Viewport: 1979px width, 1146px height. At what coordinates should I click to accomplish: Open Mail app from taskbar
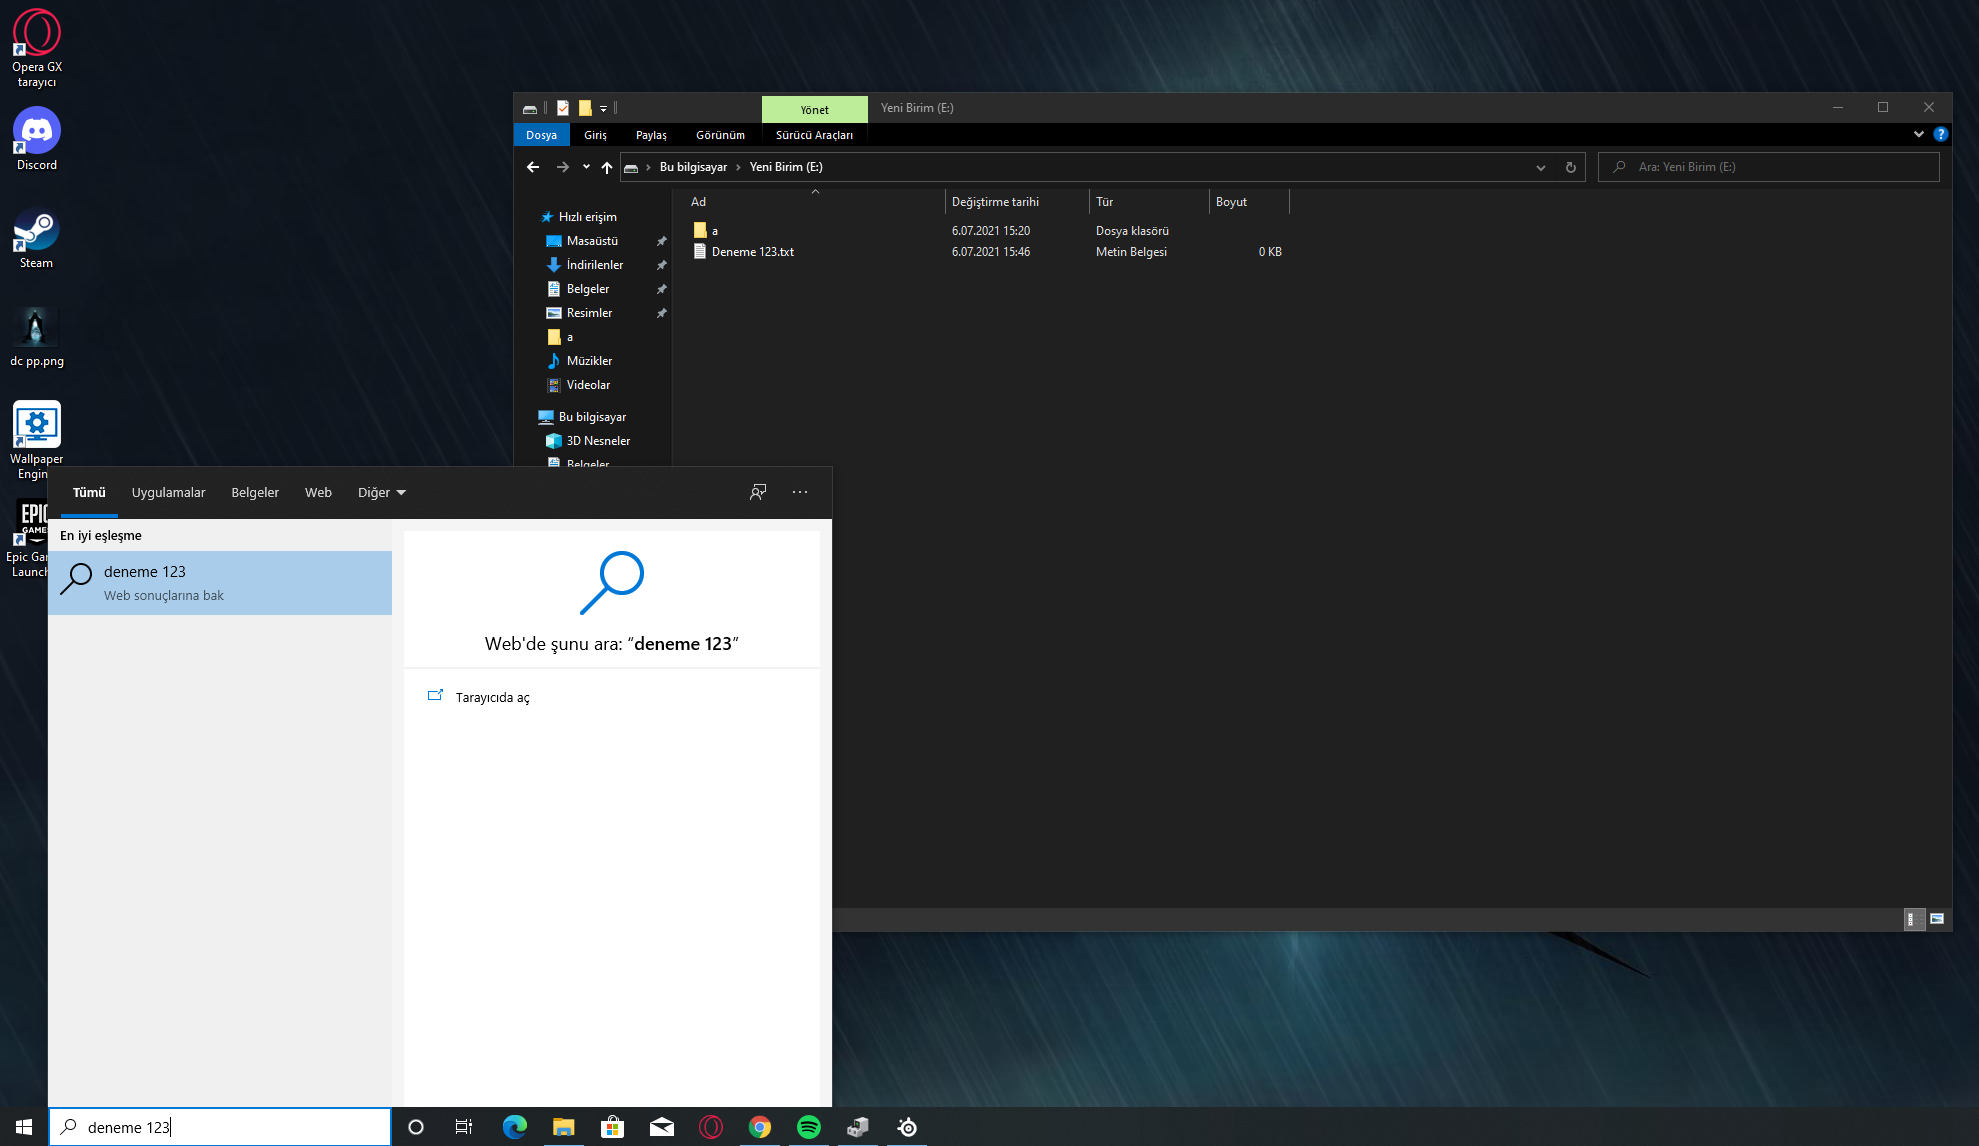(661, 1127)
